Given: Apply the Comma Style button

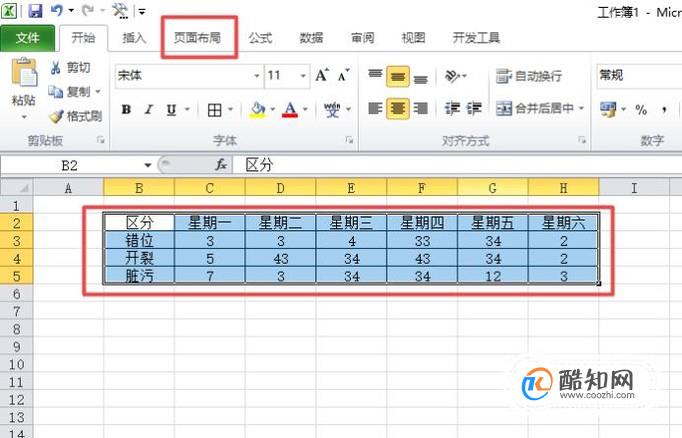Looking at the screenshot, I should 664,110.
